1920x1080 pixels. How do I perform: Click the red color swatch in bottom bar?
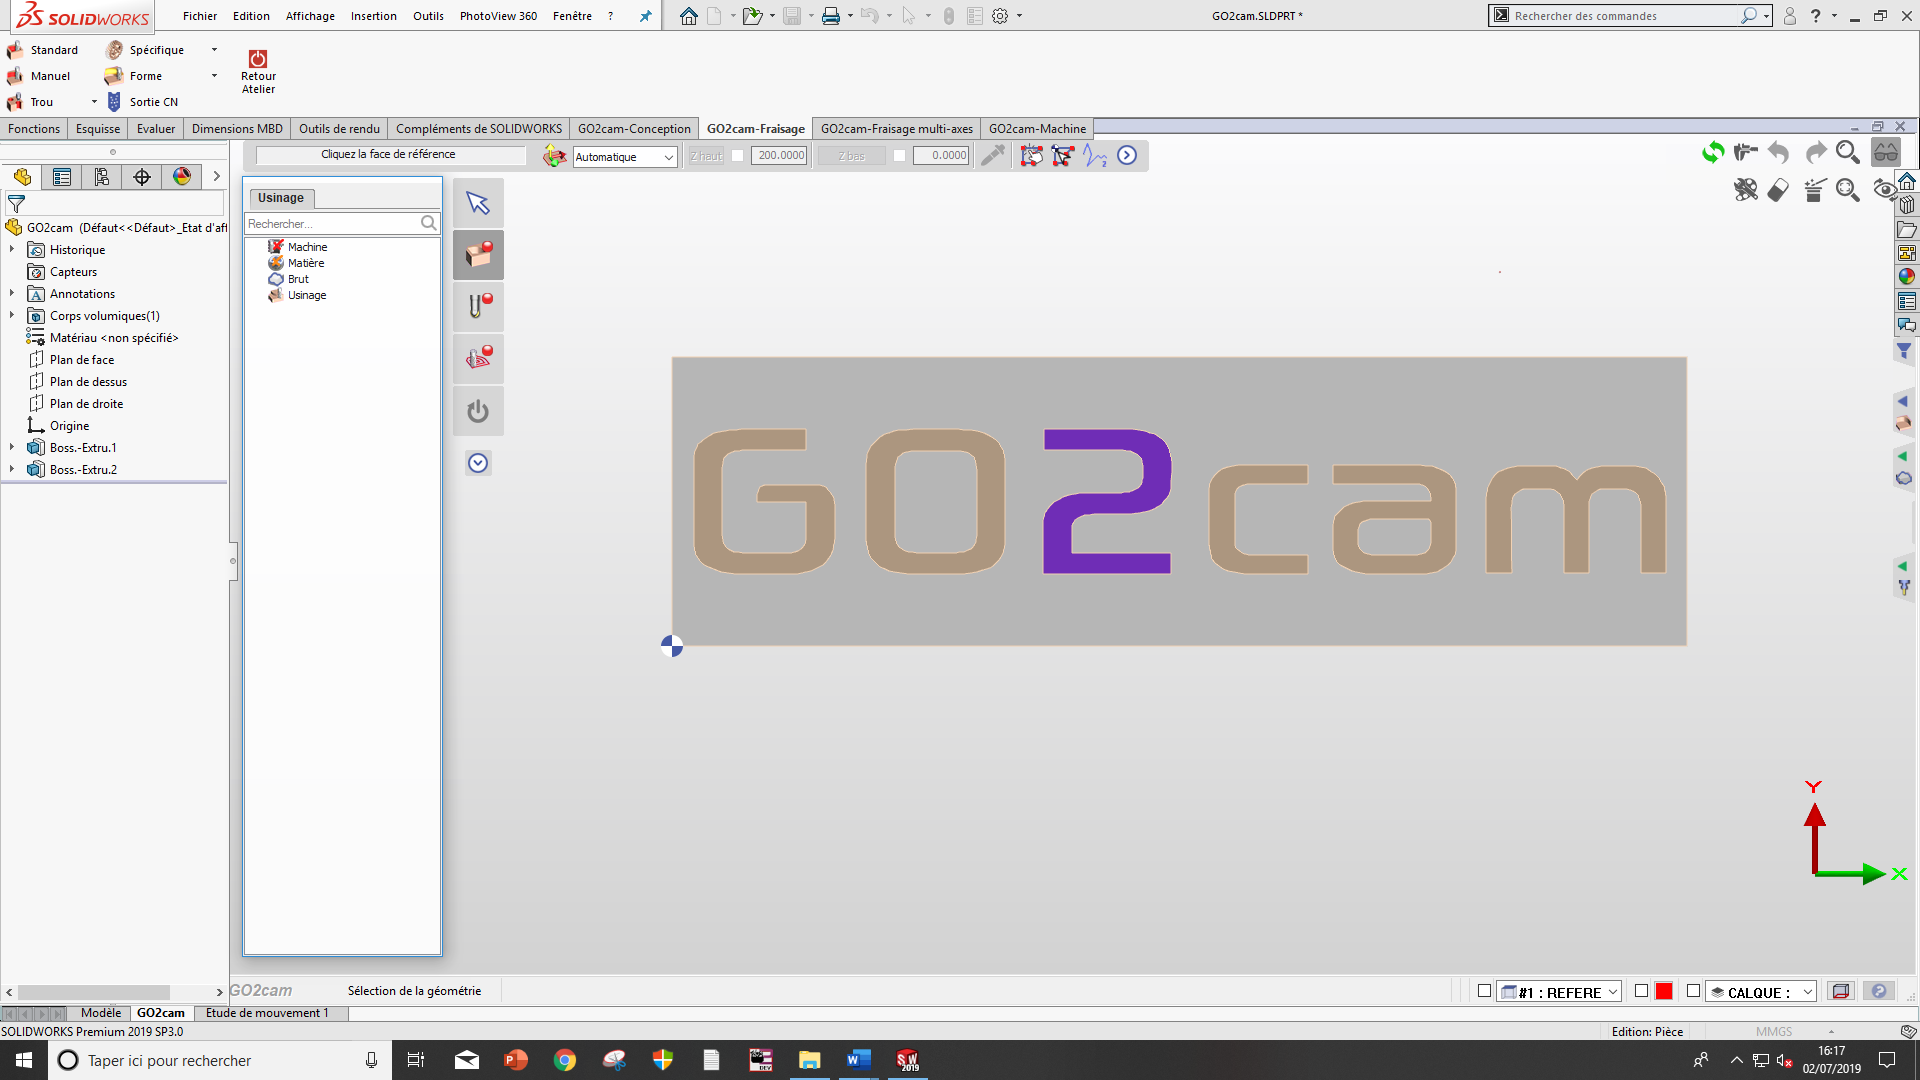pyautogui.click(x=1664, y=991)
